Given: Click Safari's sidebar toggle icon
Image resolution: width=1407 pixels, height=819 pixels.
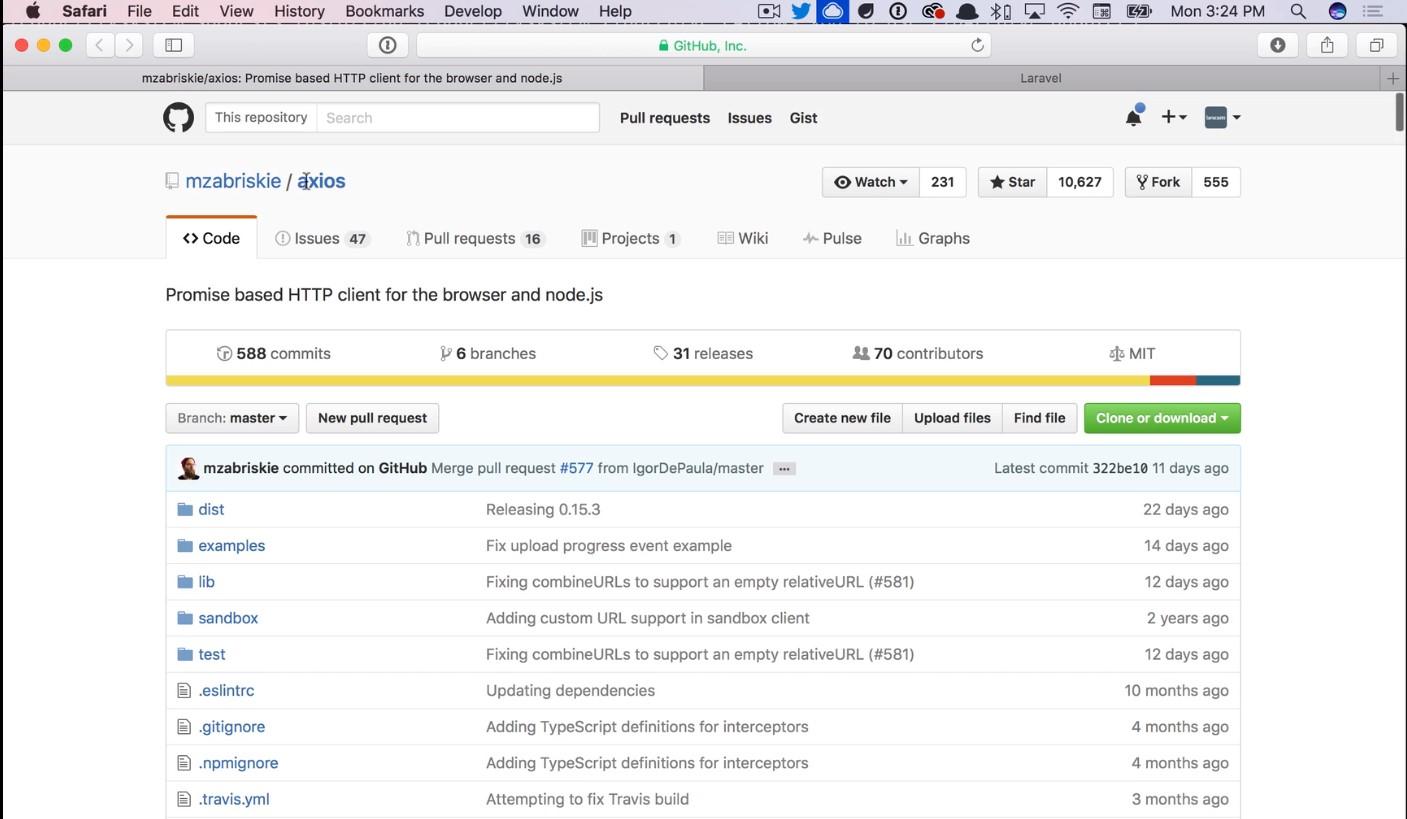Looking at the screenshot, I should 173,45.
